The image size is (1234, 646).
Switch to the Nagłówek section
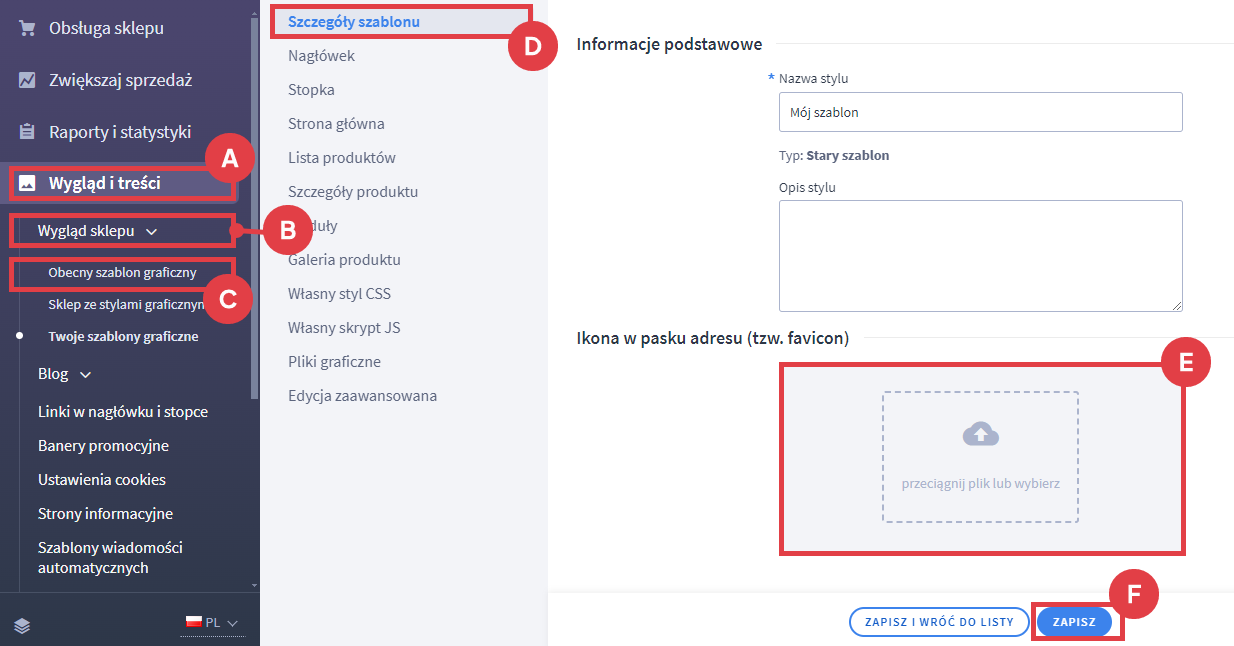321,56
